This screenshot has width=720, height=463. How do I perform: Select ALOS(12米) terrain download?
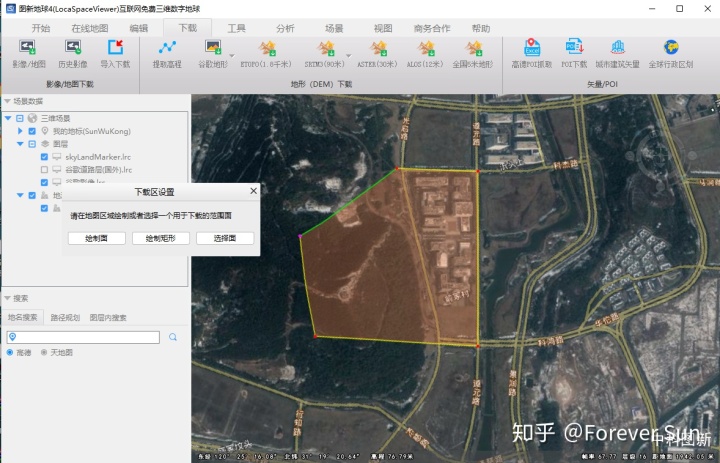point(425,54)
